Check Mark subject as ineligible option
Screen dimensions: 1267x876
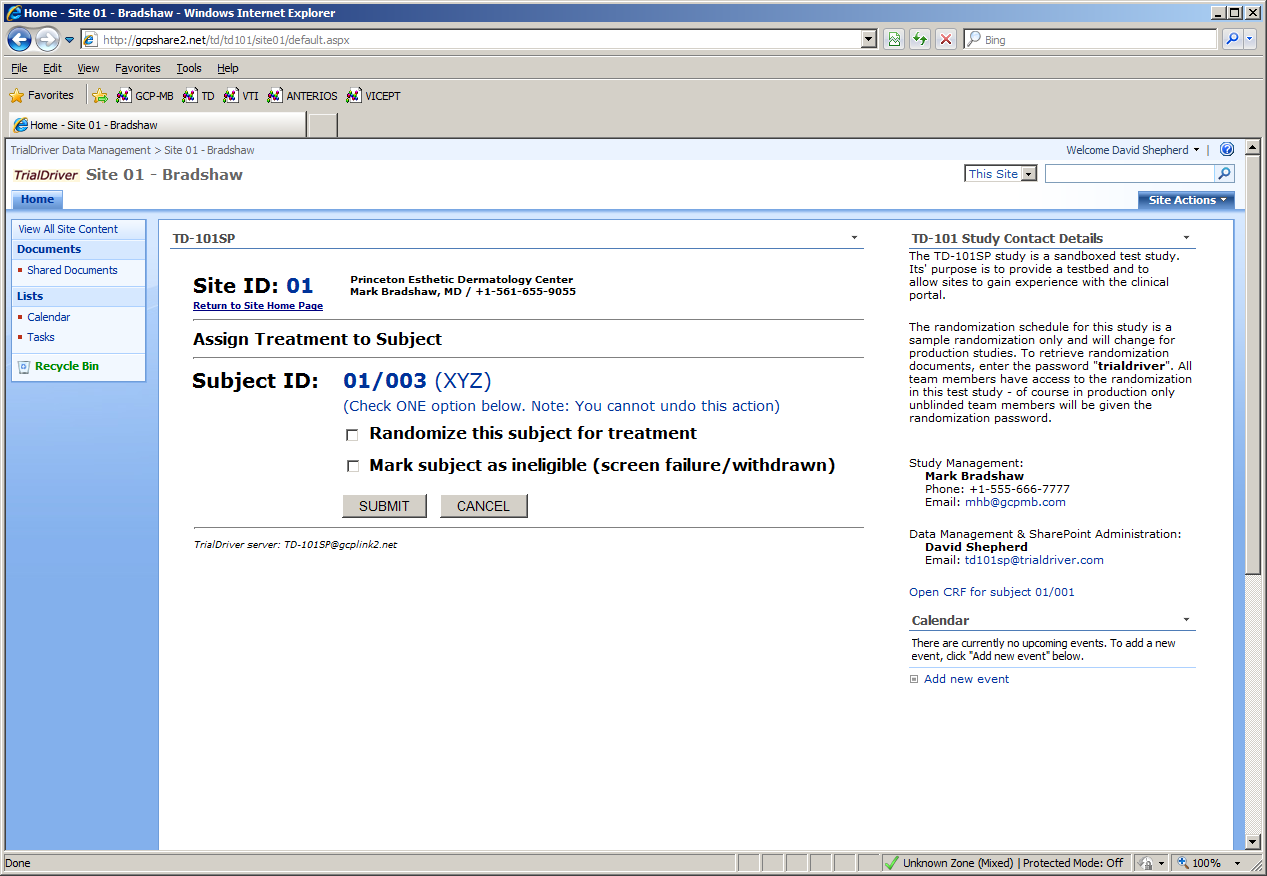coord(352,467)
